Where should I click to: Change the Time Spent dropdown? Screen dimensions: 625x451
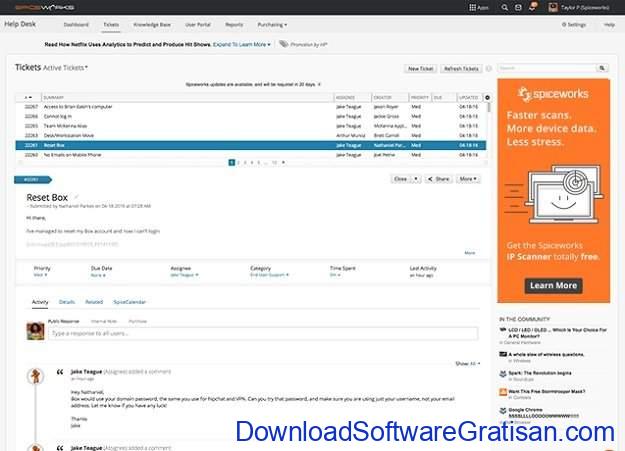click(x=335, y=275)
